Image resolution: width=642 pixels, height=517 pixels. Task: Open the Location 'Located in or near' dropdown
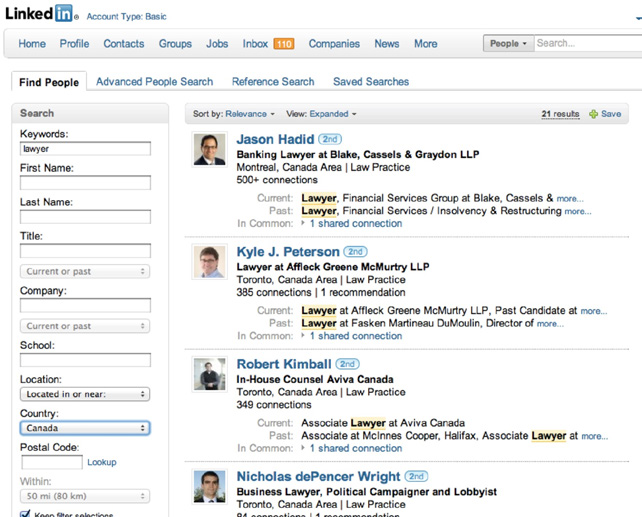pyautogui.click(x=84, y=394)
